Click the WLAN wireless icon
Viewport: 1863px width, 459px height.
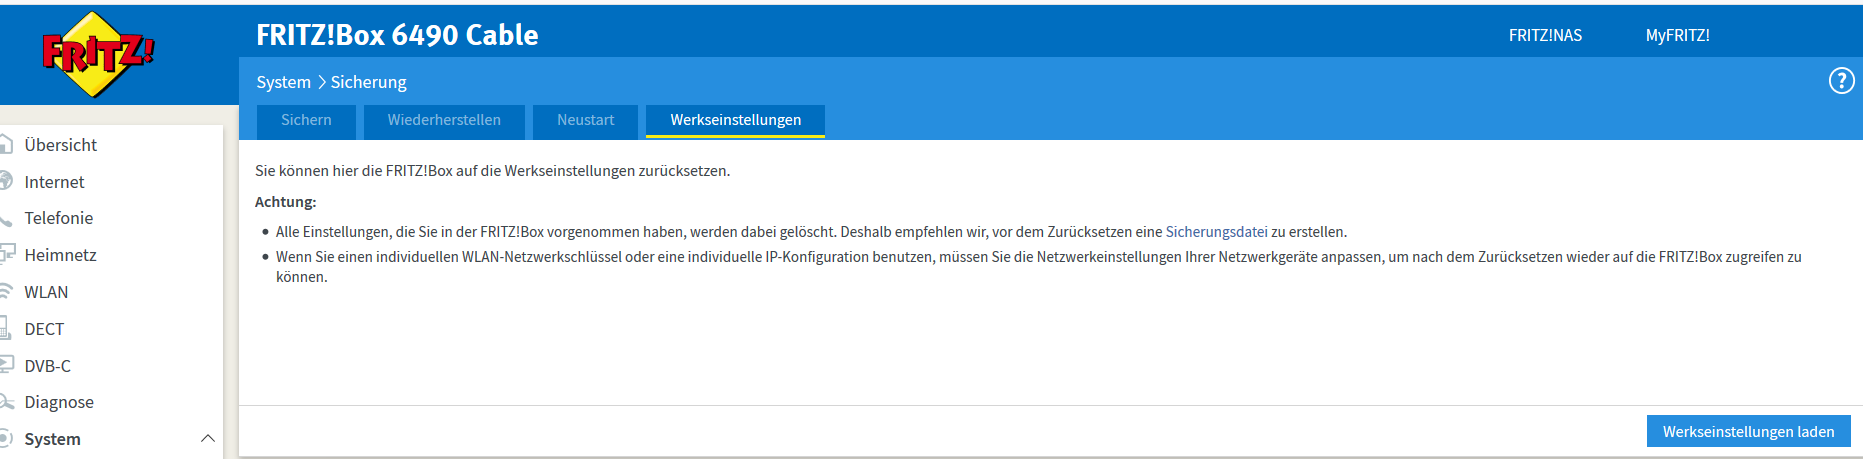point(5,291)
